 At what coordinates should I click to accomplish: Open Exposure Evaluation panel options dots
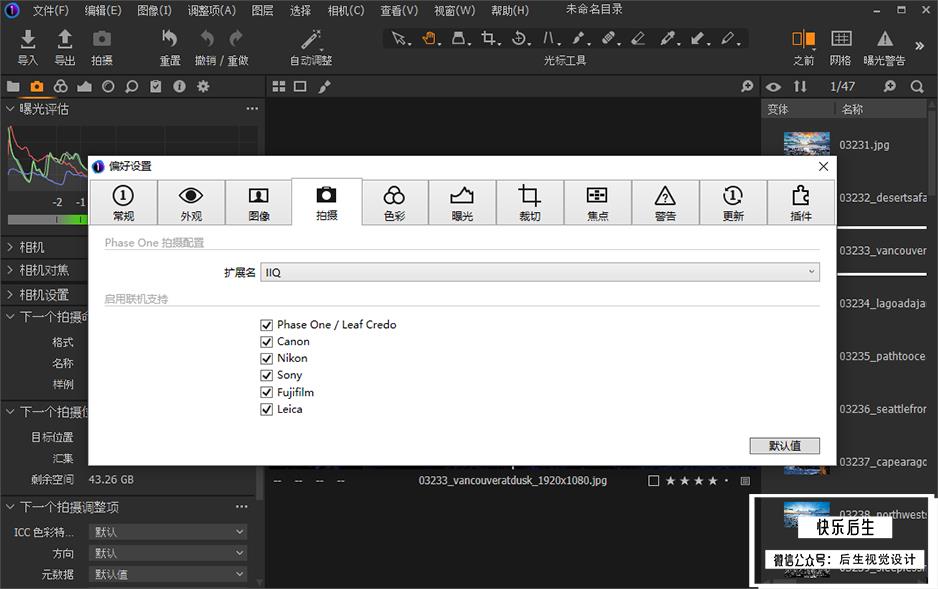coord(252,109)
